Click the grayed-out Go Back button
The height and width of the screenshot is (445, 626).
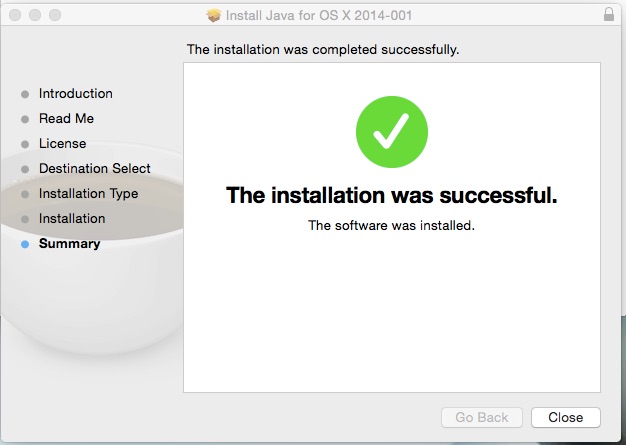pos(482,417)
